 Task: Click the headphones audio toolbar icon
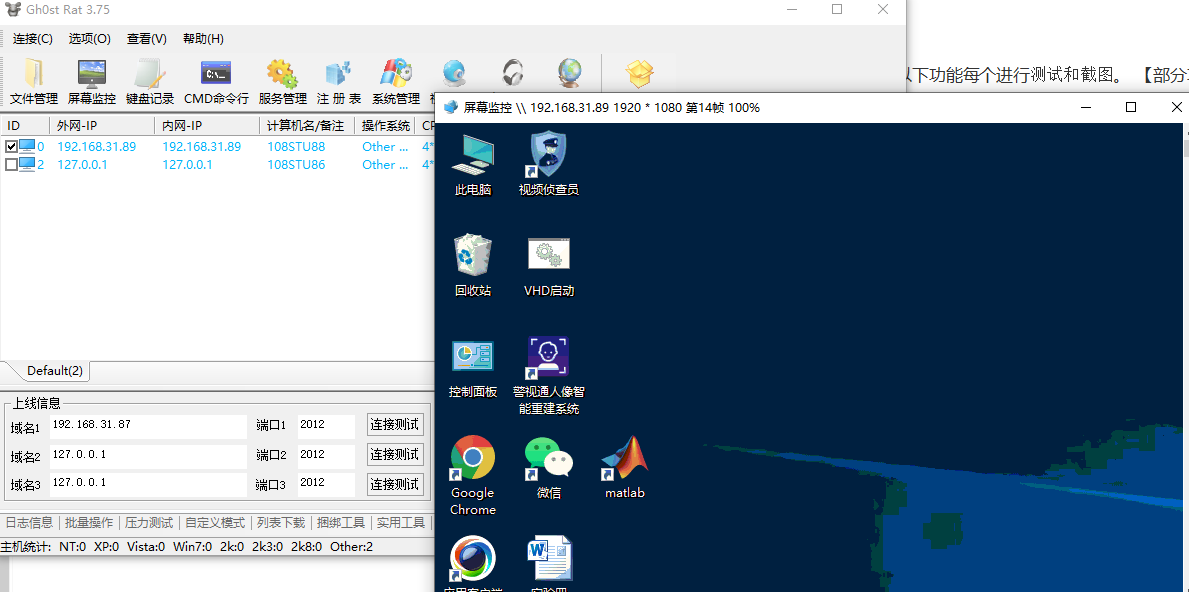pos(513,74)
